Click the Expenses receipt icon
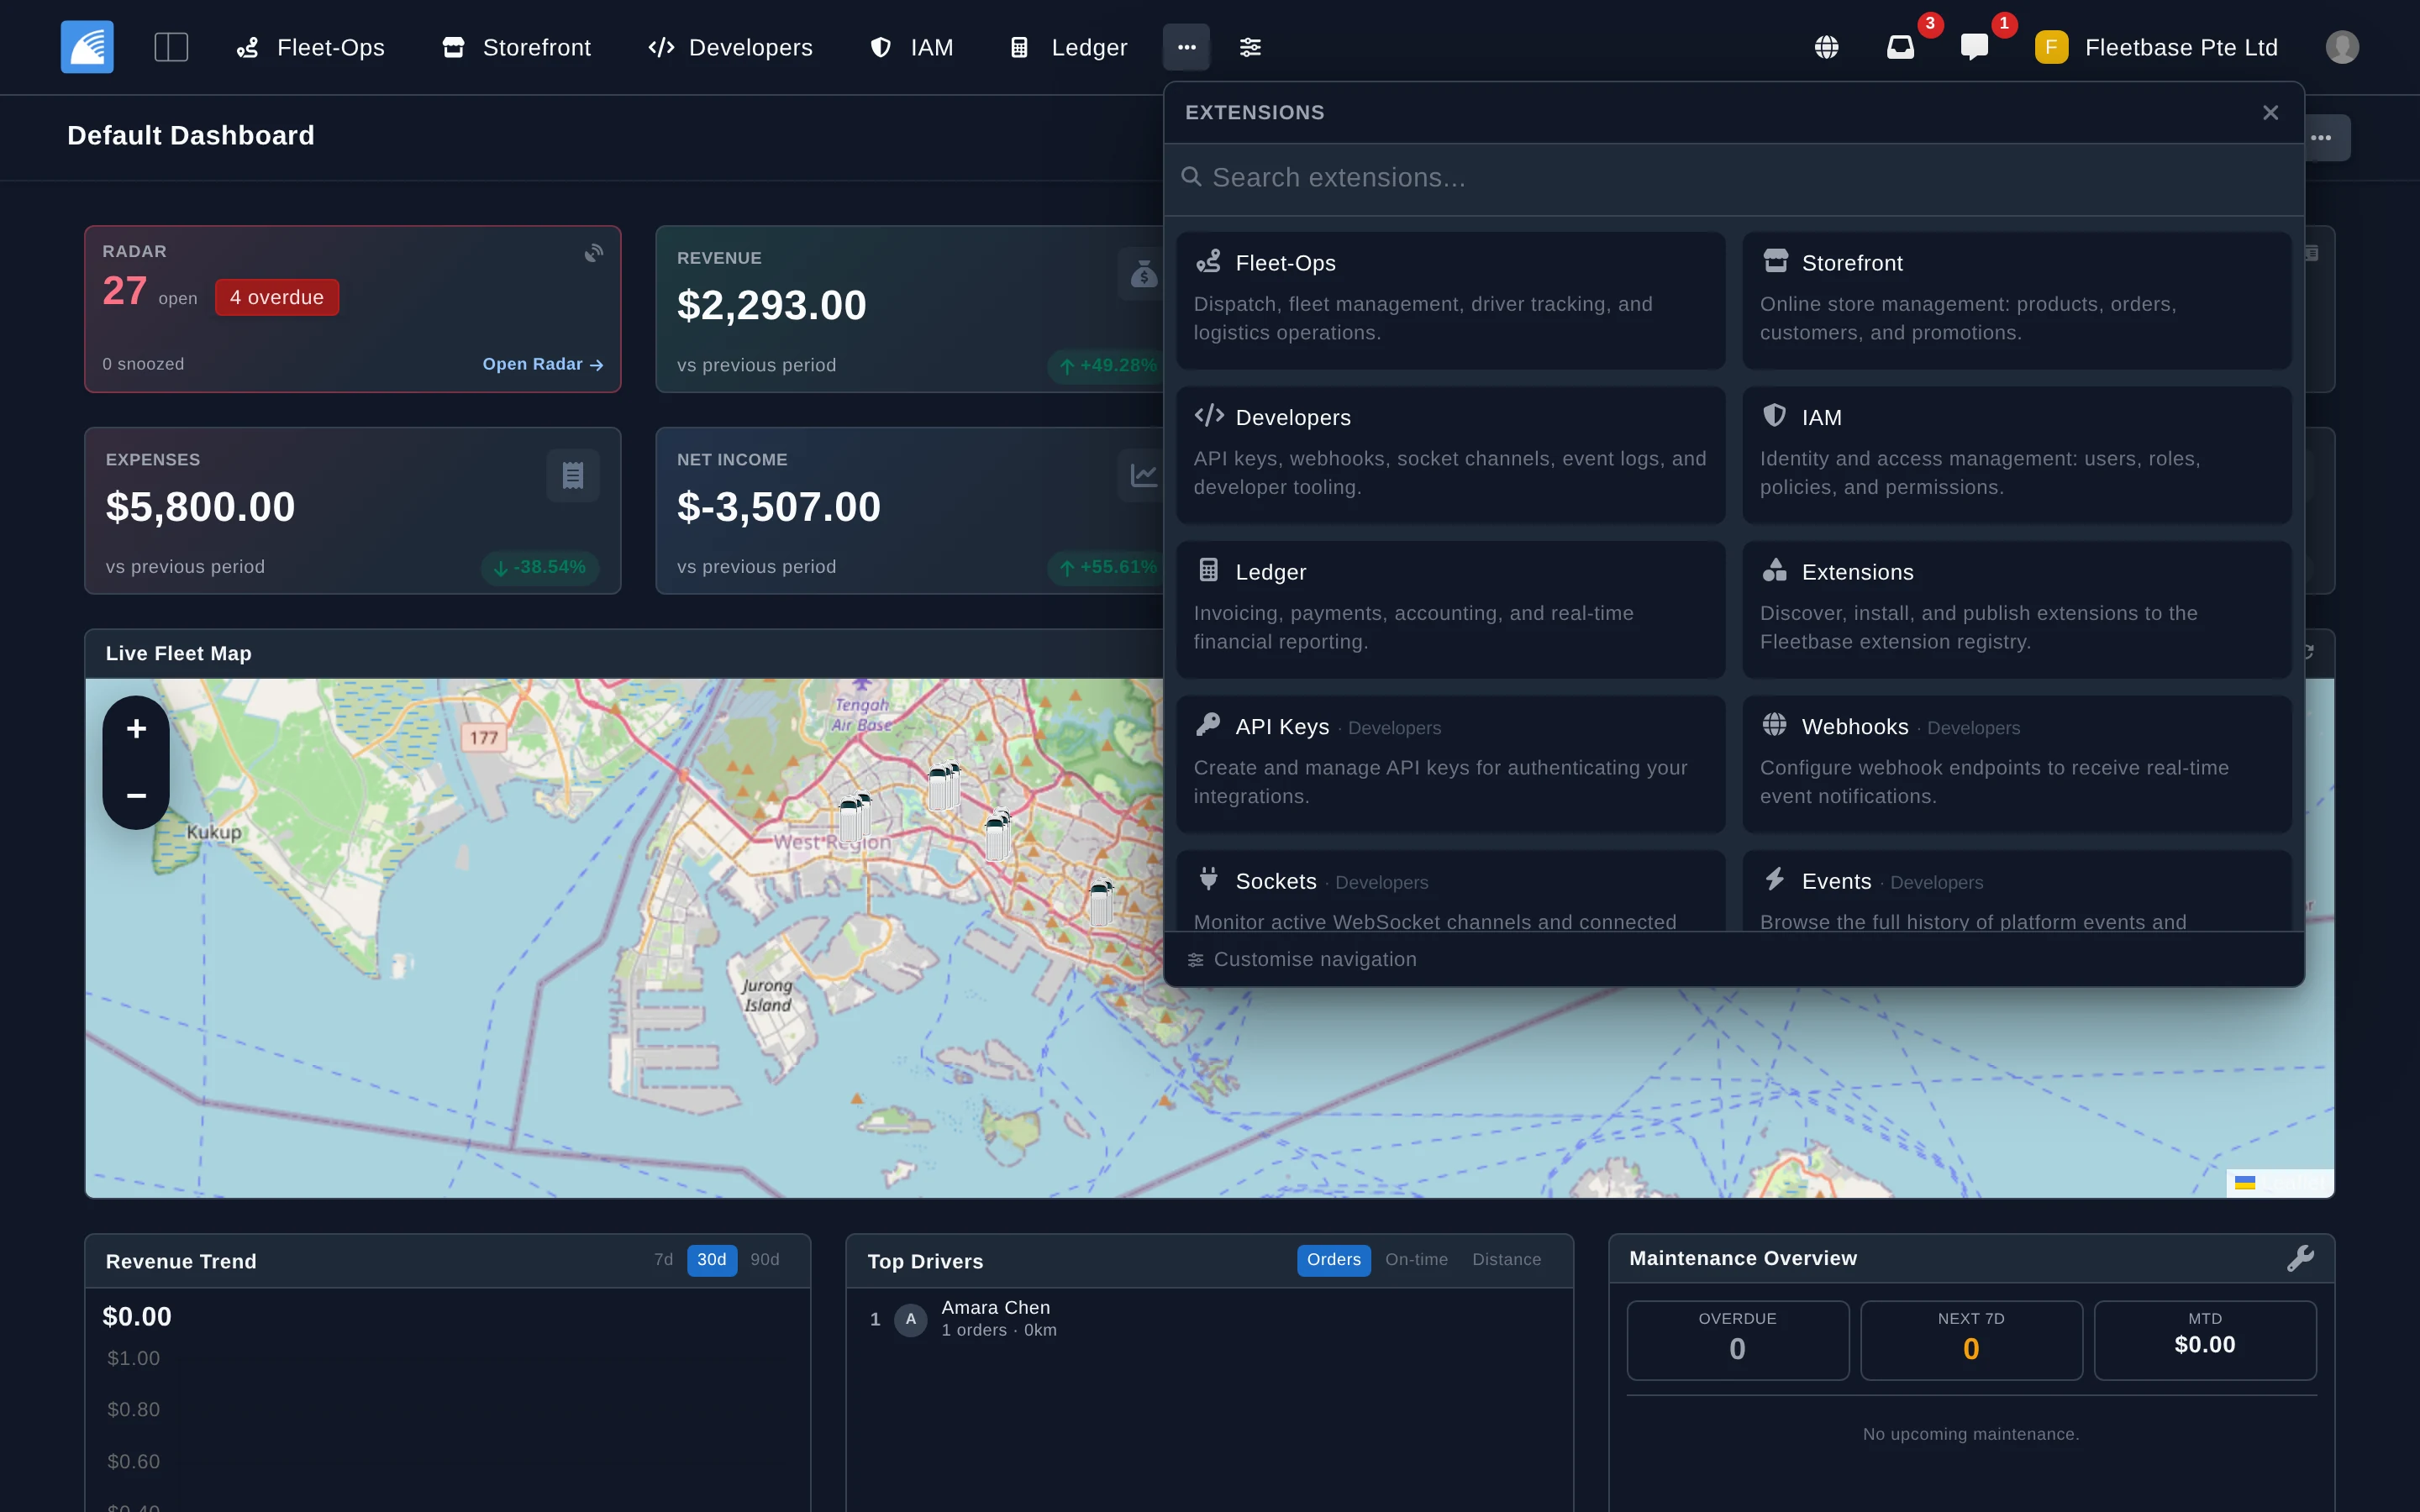This screenshot has width=2420, height=1512. click(x=573, y=475)
